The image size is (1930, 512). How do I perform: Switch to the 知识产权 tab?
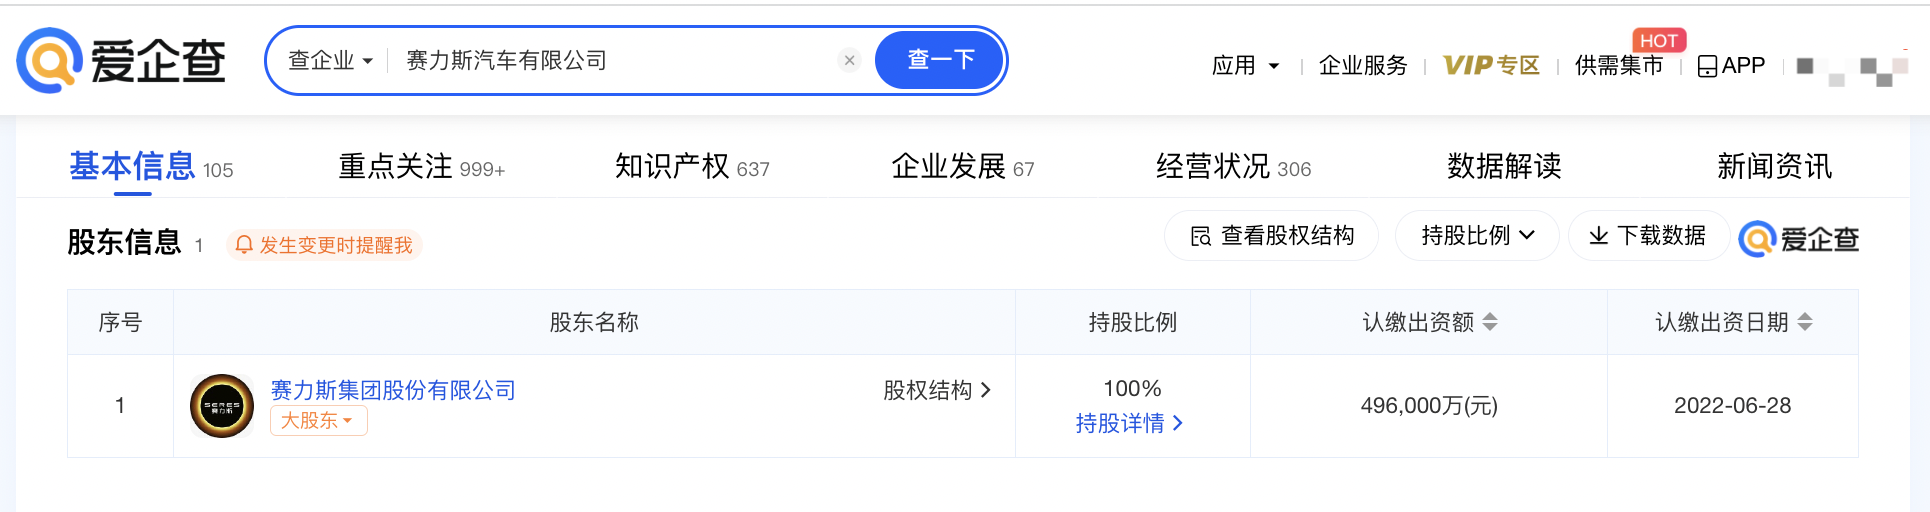pos(692,166)
